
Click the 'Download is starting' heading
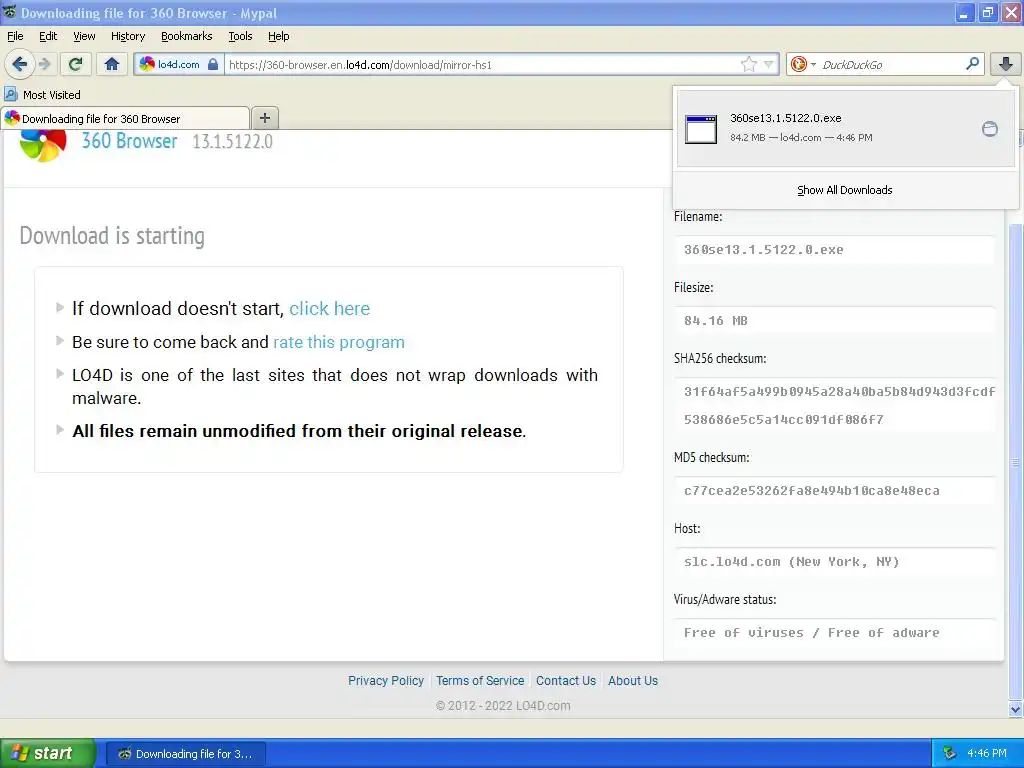point(112,236)
